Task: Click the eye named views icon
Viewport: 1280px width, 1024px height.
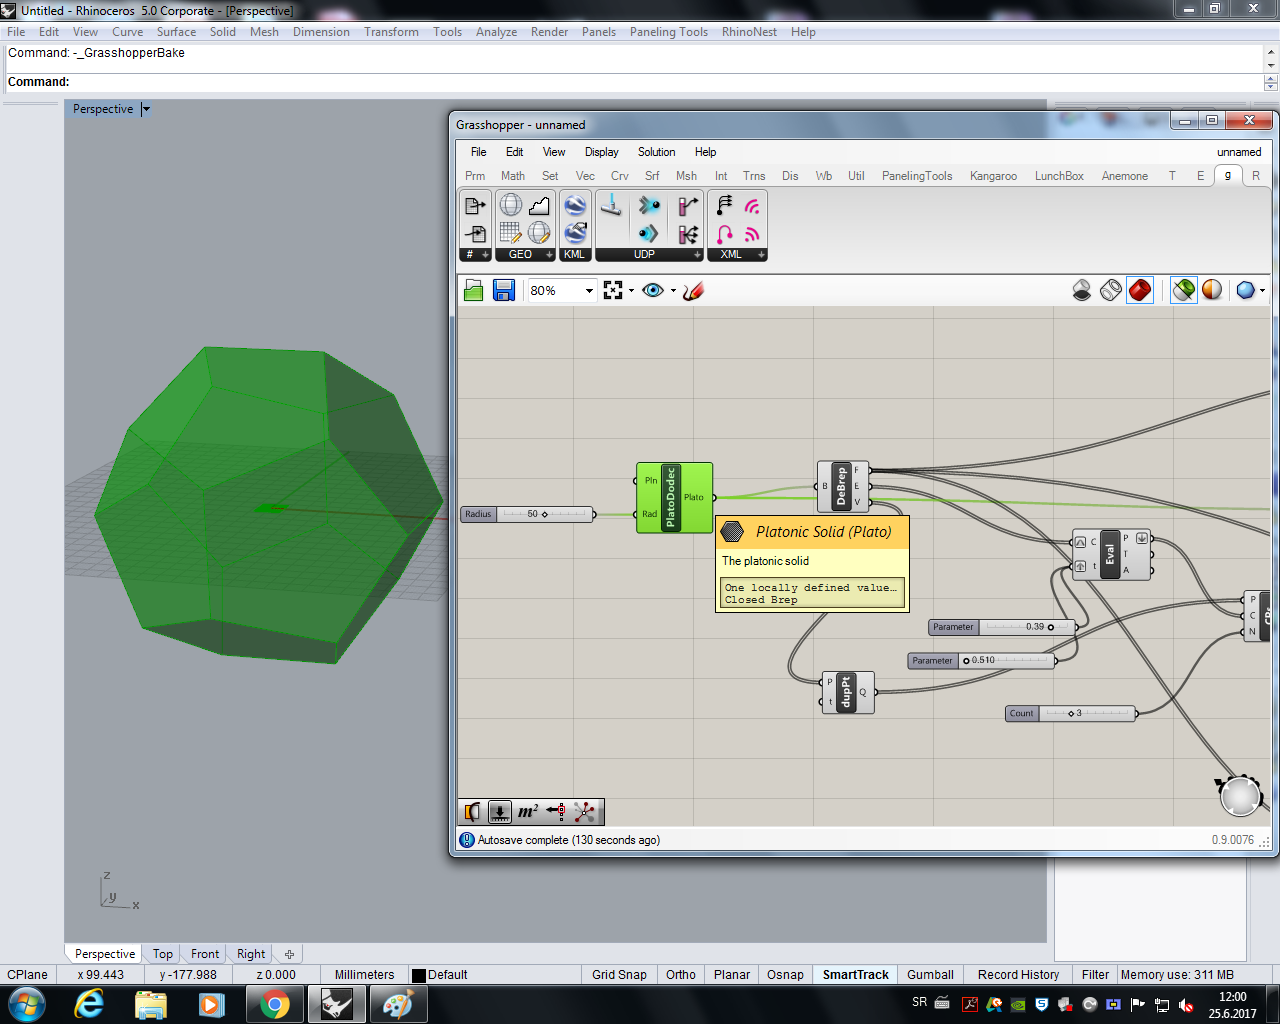Action: pos(653,290)
